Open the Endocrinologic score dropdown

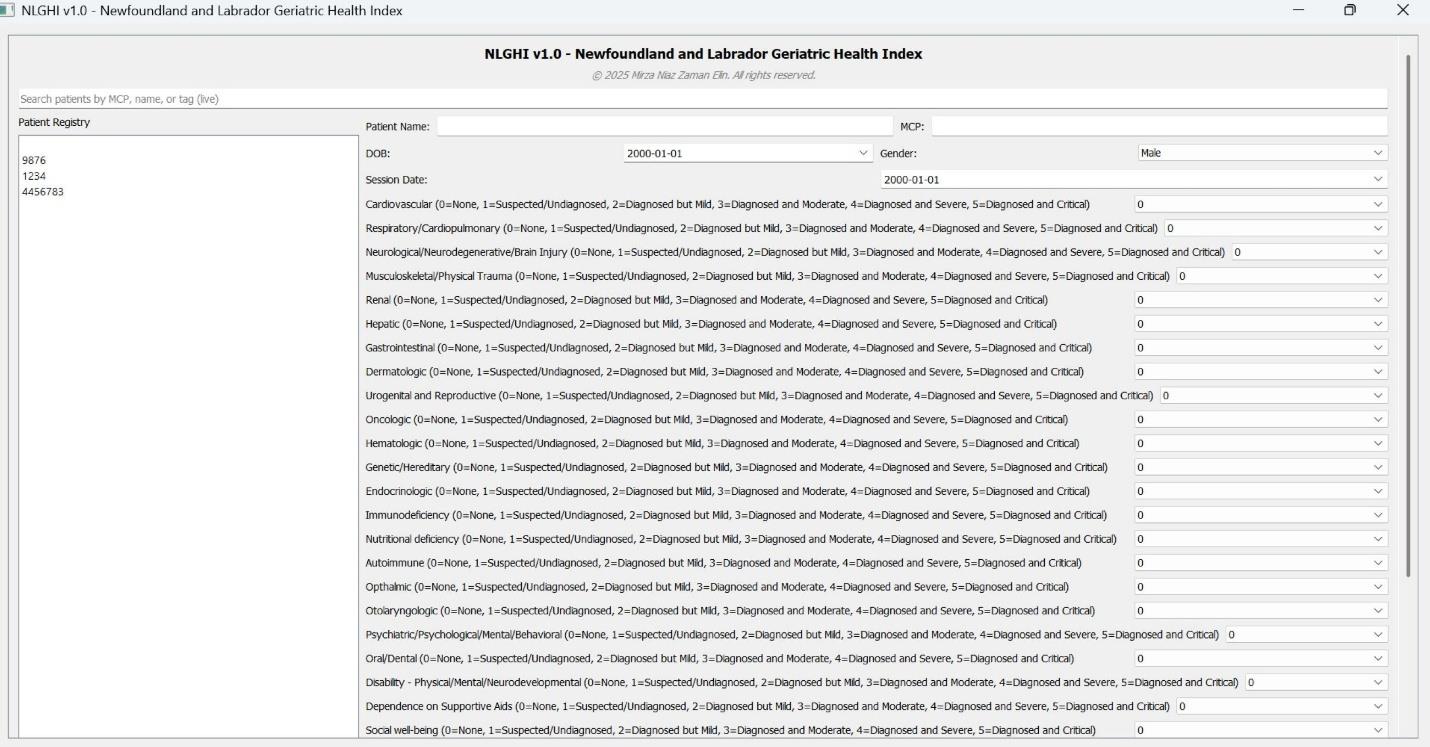click(1261, 491)
